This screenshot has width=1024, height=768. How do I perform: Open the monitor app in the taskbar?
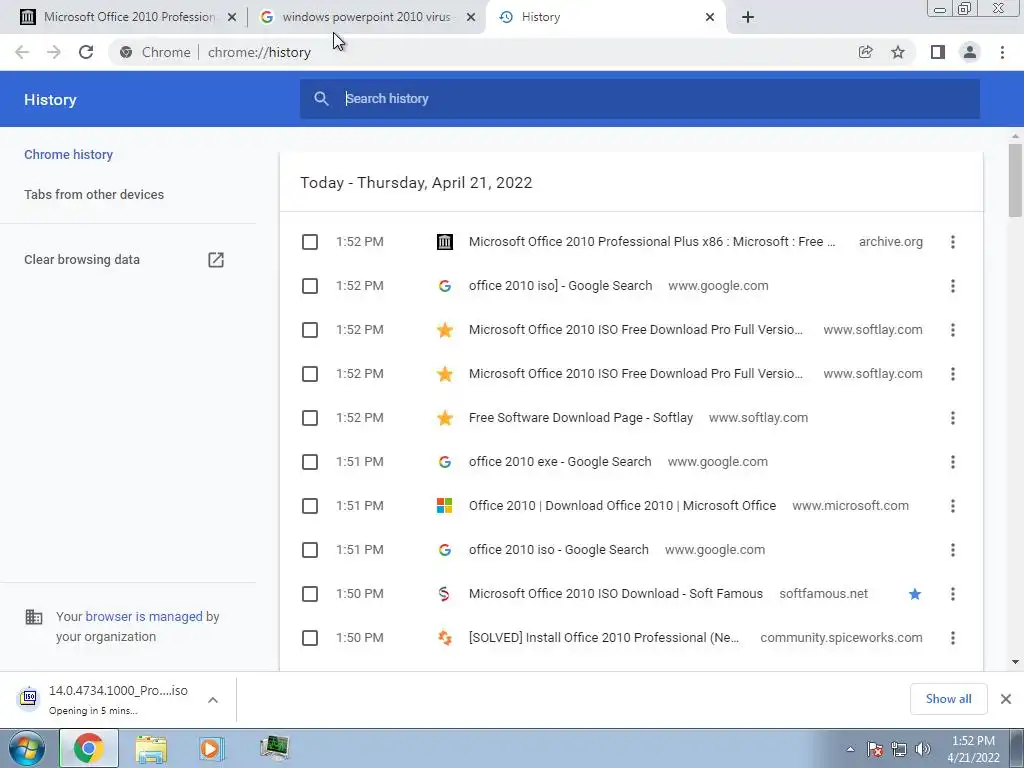point(274,748)
